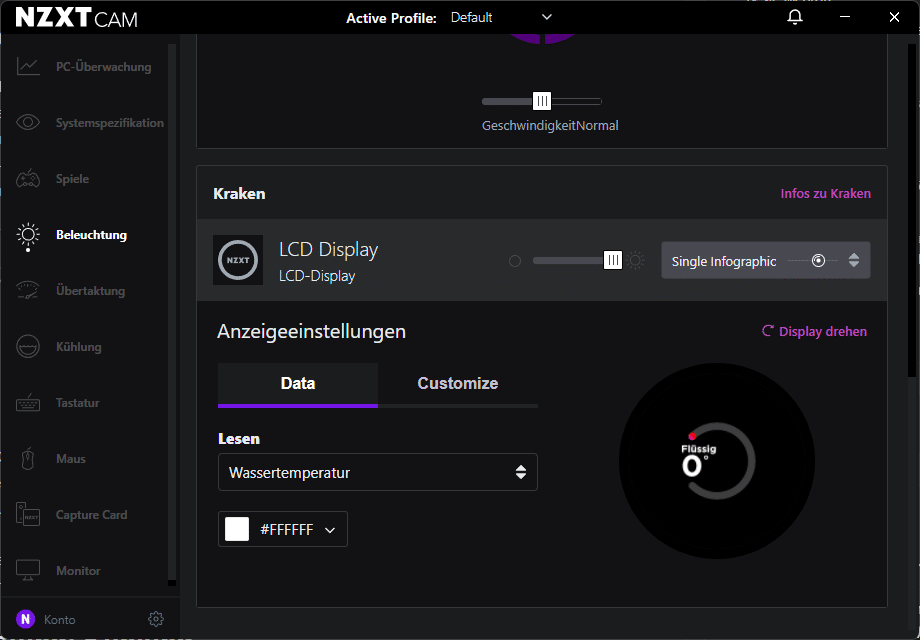Click the Maus mouse icon
The height and width of the screenshot is (640, 920).
pos(28,459)
